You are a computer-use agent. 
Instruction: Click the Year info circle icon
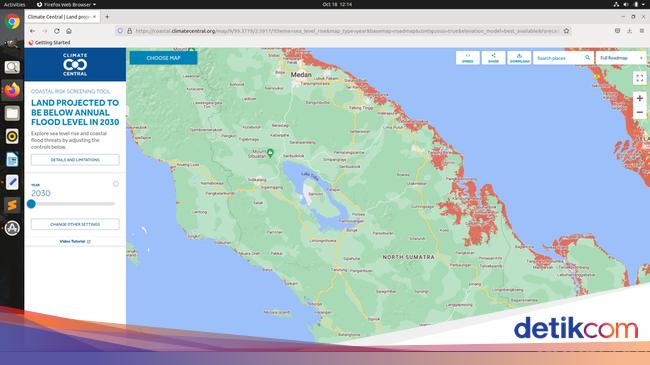coord(116,184)
